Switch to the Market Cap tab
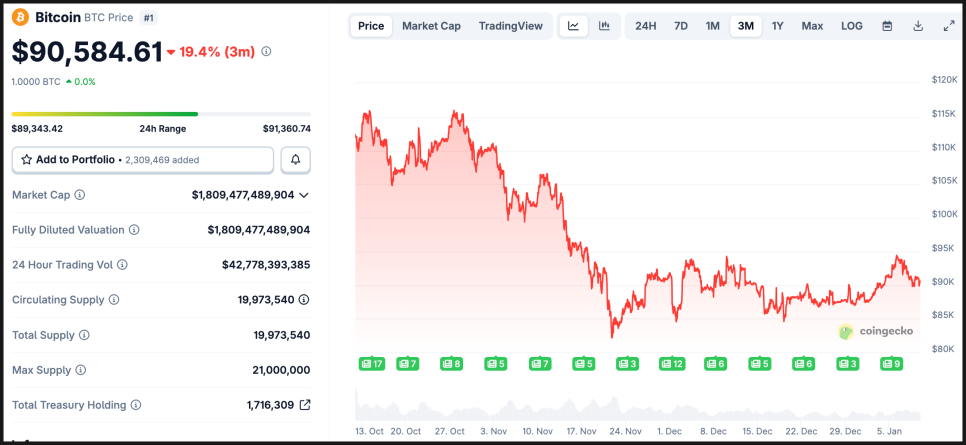966x445 pixels. coord(431,26)
